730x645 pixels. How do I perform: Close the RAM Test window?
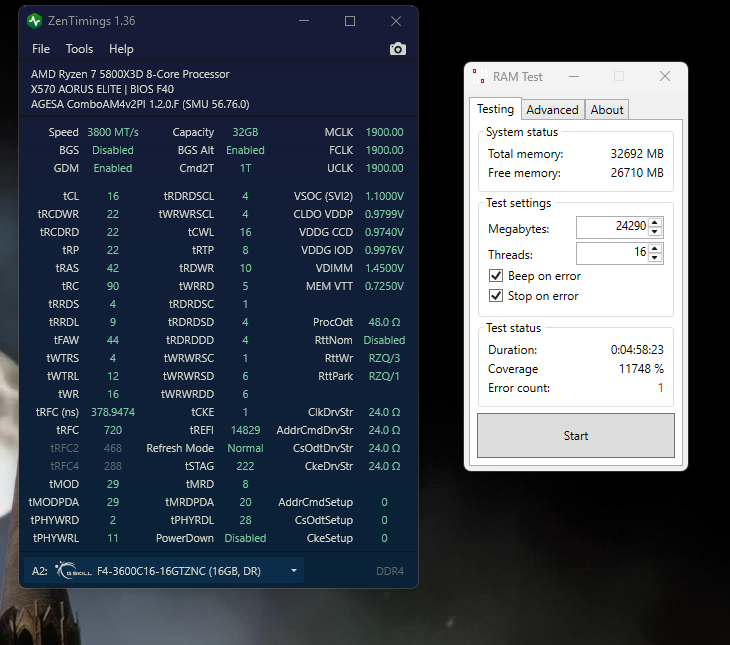click(665, 76)
